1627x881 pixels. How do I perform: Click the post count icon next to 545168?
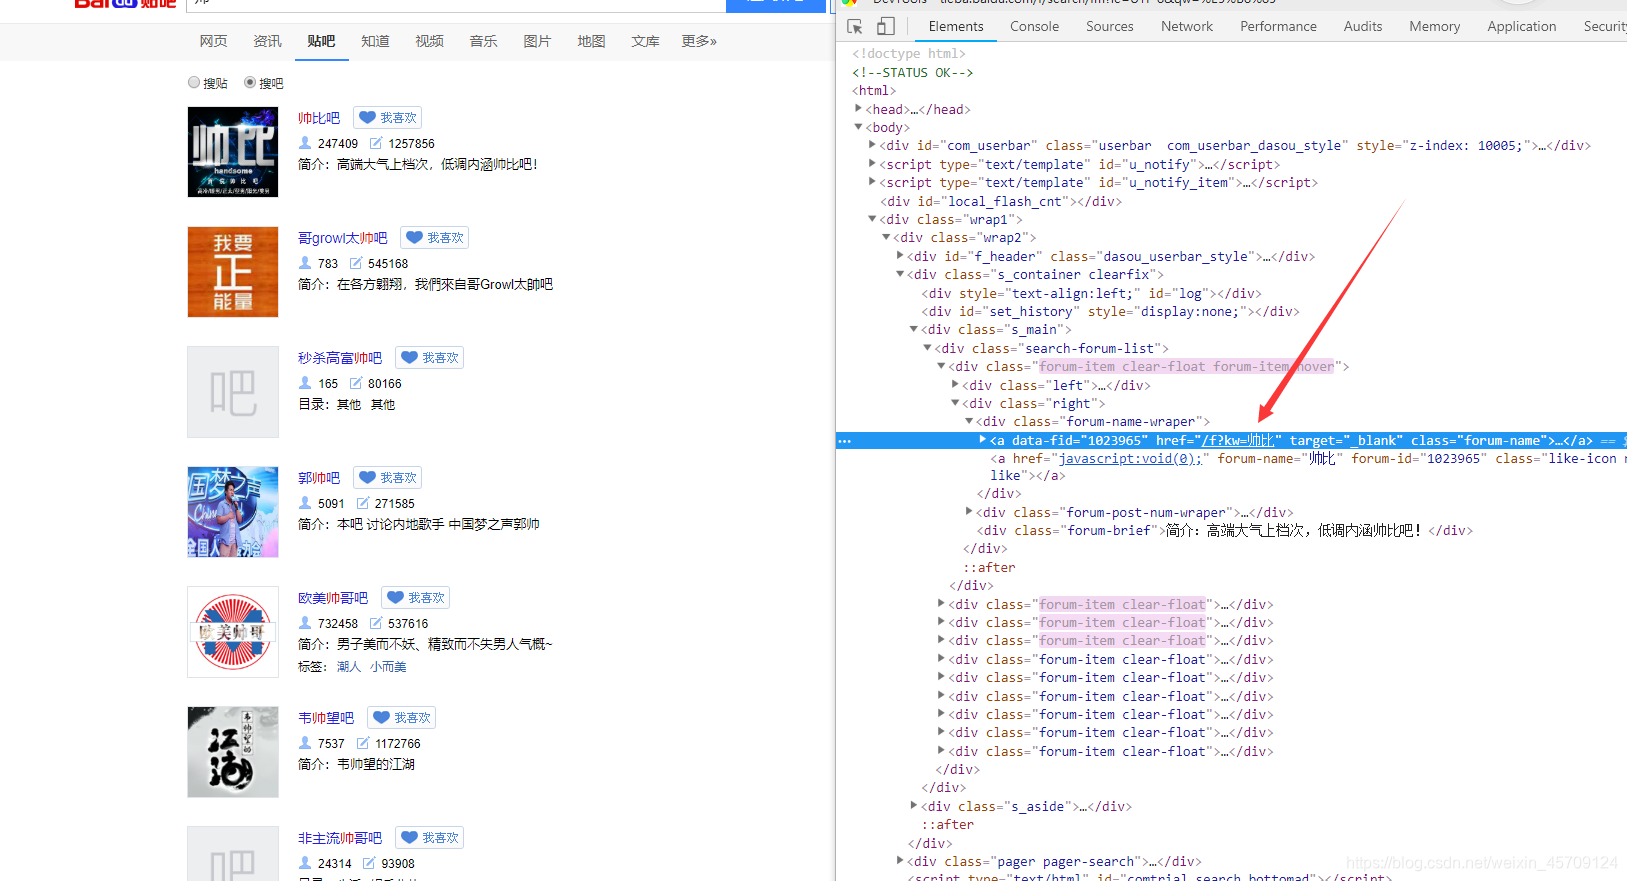tap(355, 263)
